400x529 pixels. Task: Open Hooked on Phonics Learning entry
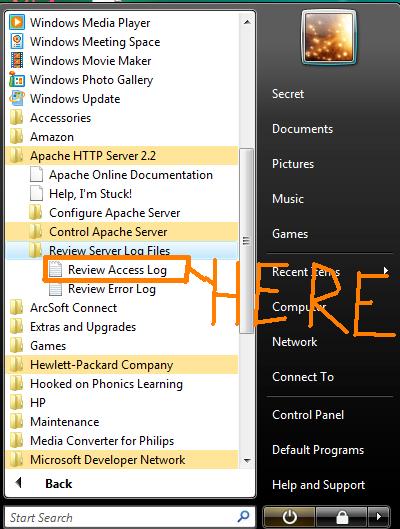pos(122,384)
